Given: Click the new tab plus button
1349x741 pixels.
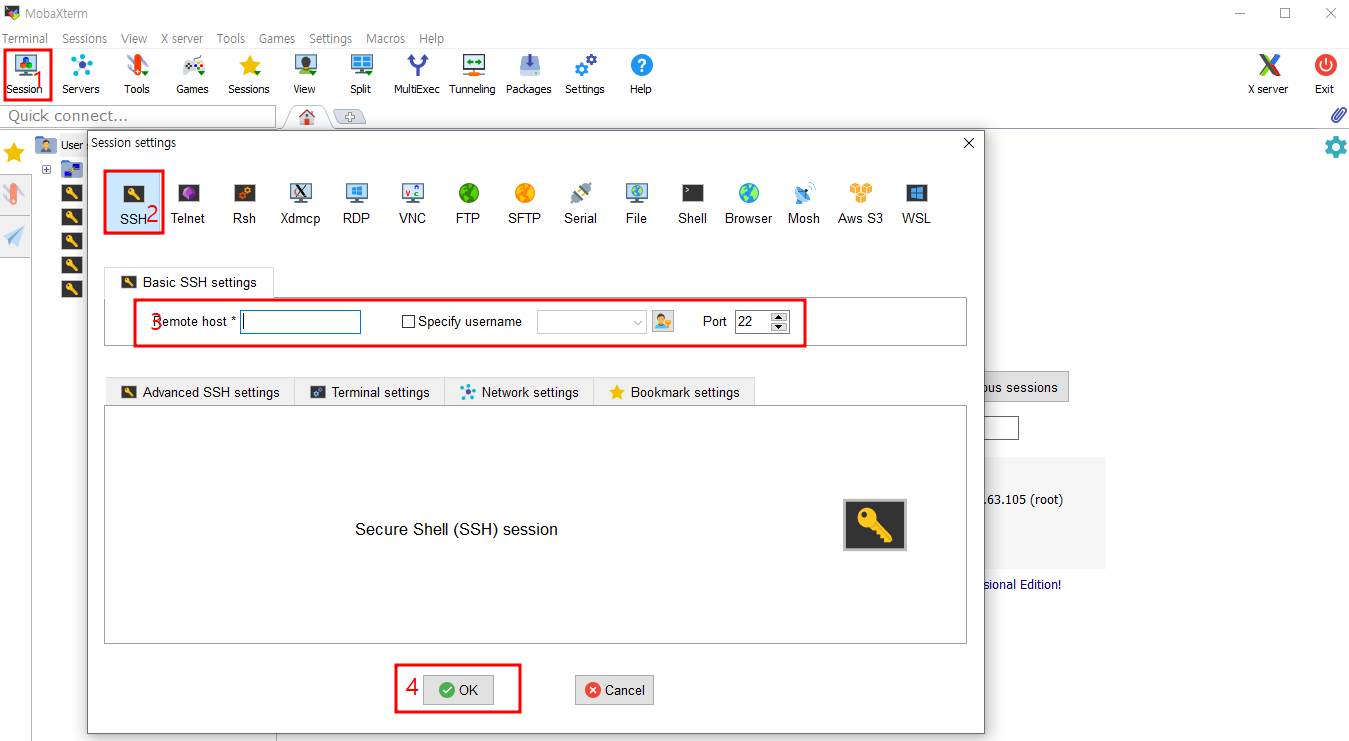Looking at the screenshot, I should [x=349, y=117].
